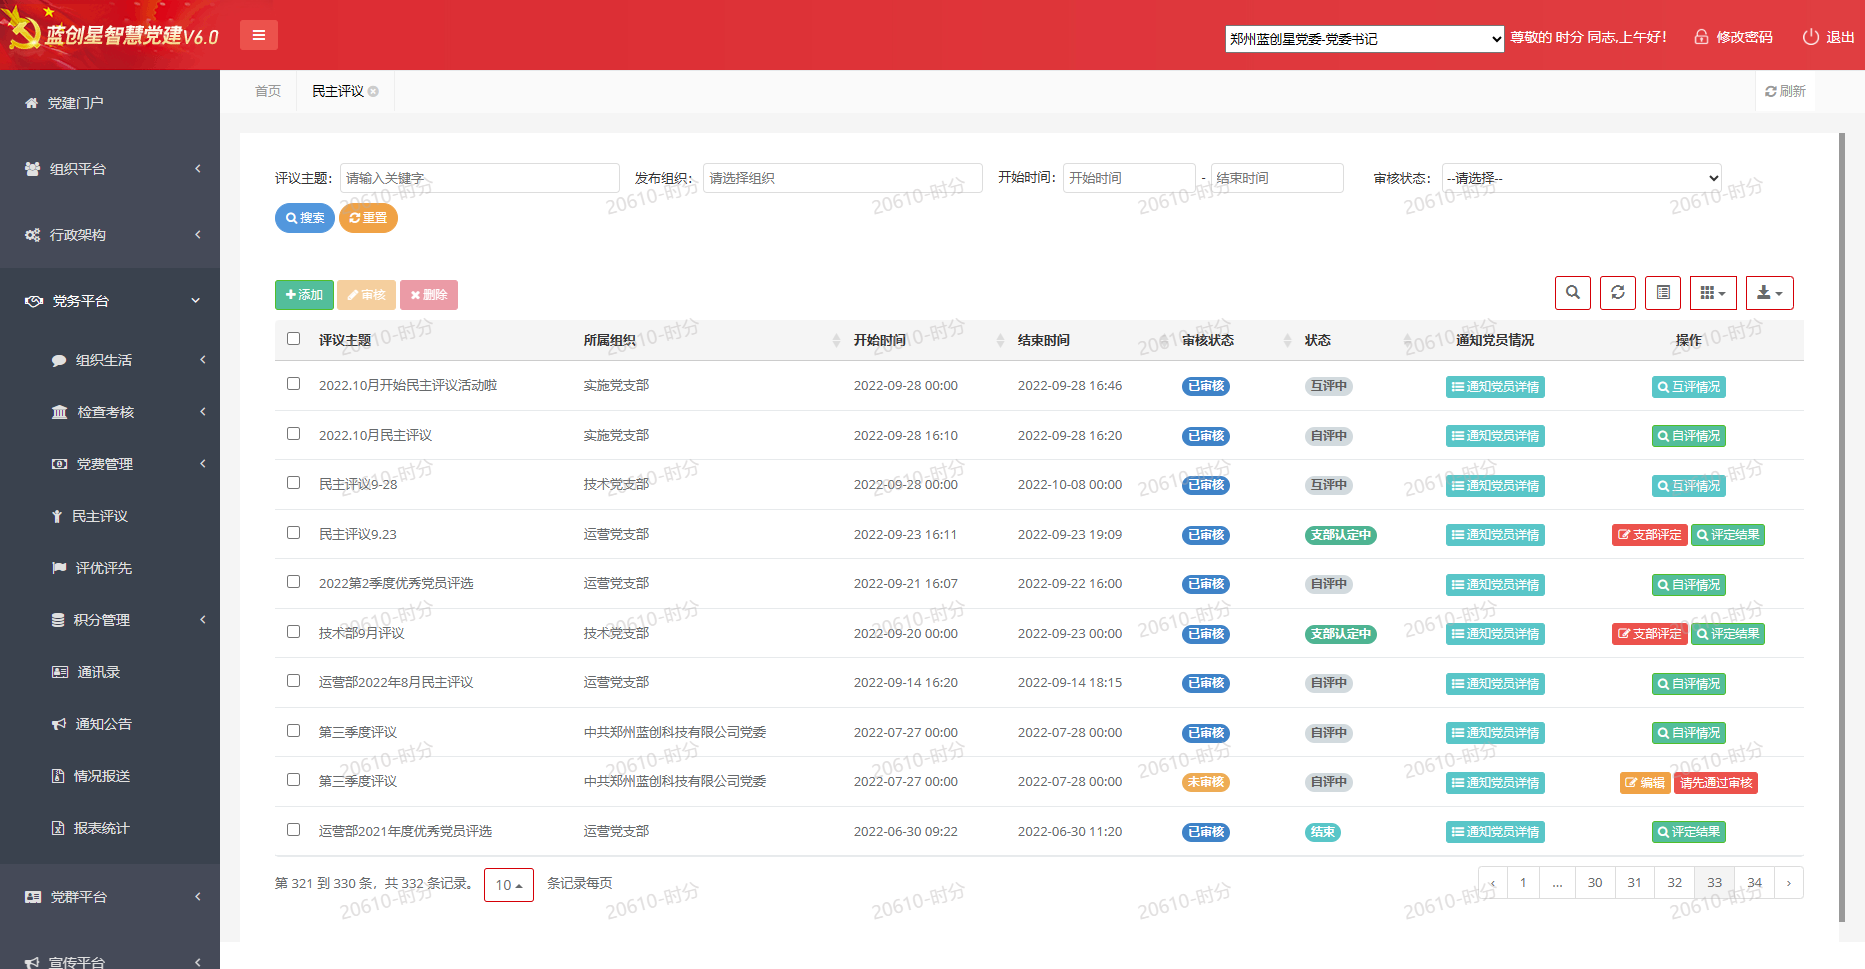This screenshot has width=1865, height=969.
Task: Check the row 运营部2021年度优秀党员评选
Action: (293, 830)
